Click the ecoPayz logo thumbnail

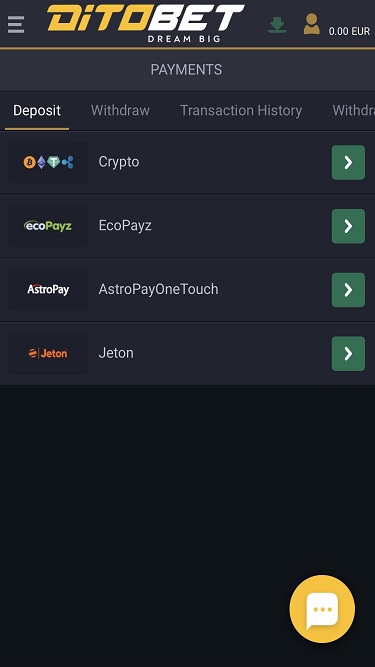(x=48, y=226)
